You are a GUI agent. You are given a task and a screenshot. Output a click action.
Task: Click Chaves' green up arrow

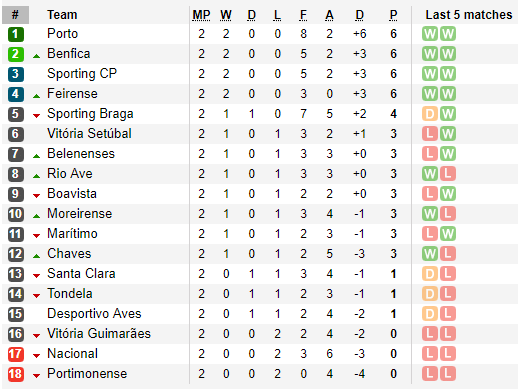37,256
